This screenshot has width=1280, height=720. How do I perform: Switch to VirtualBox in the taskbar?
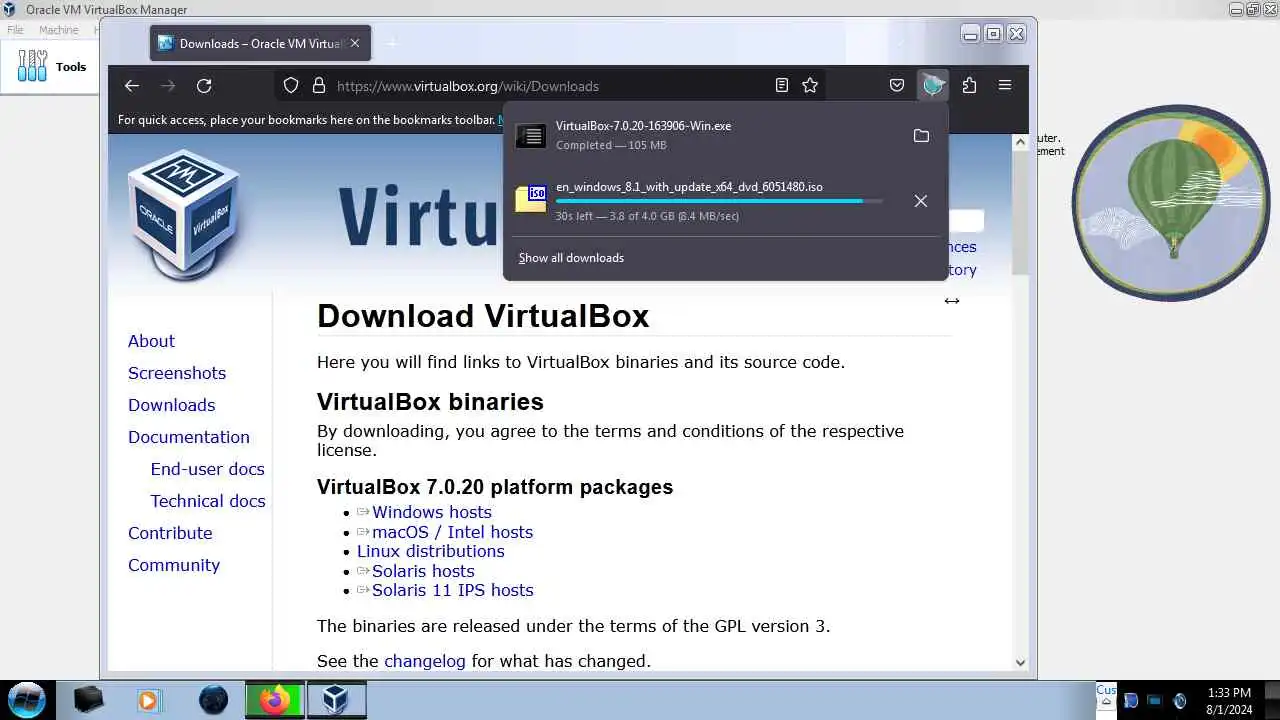pos(336,700)
